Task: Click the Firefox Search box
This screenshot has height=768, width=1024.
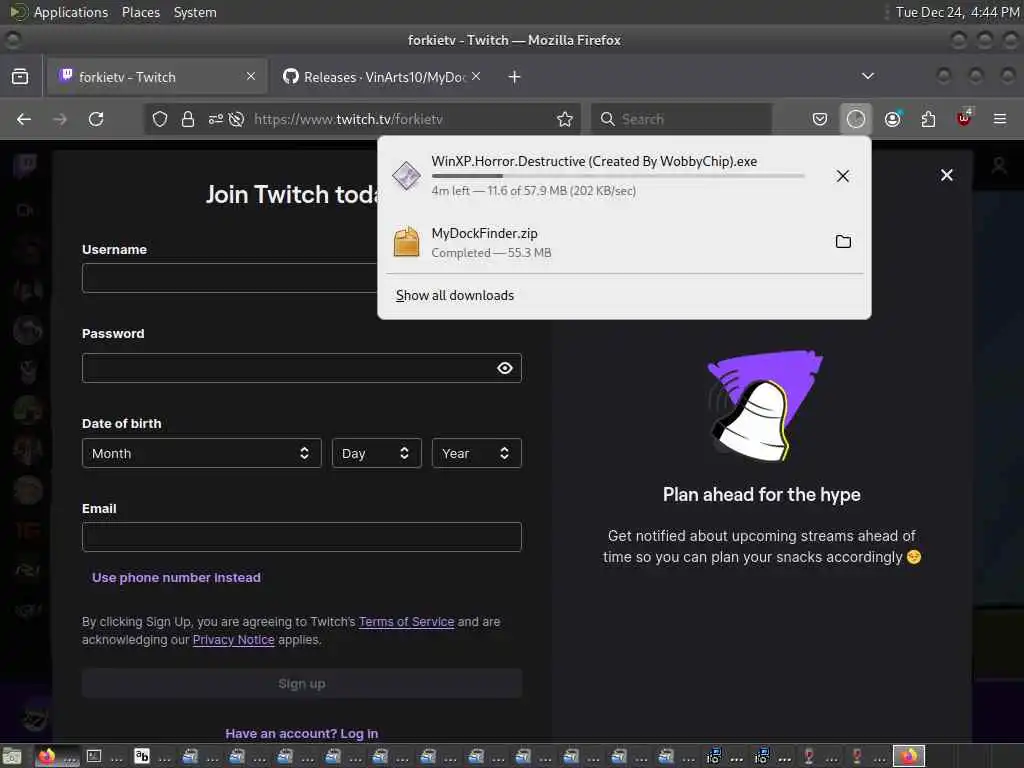Action: (682, 119)
